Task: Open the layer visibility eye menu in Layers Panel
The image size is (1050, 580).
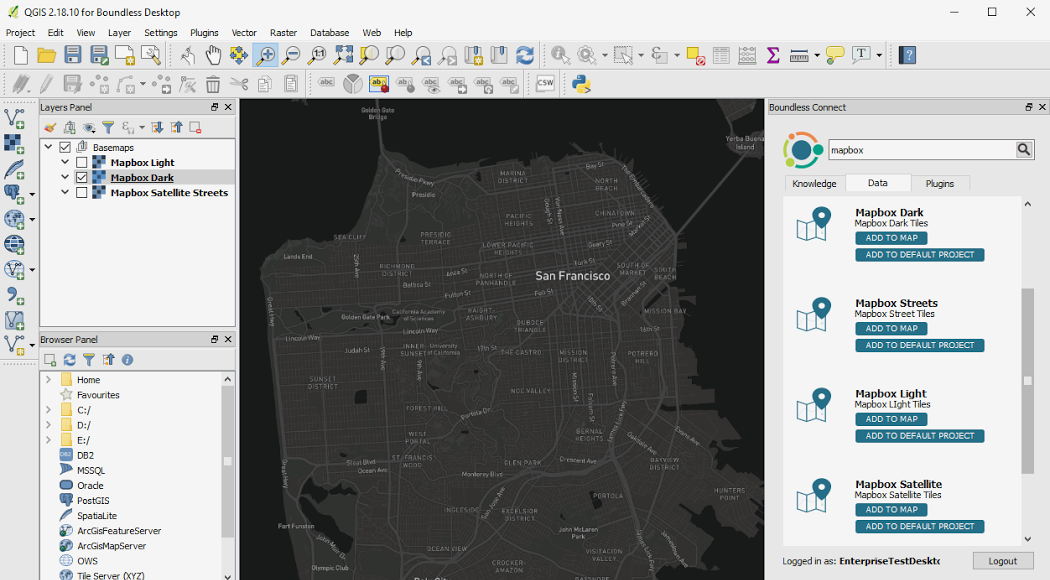Action: 89,127
